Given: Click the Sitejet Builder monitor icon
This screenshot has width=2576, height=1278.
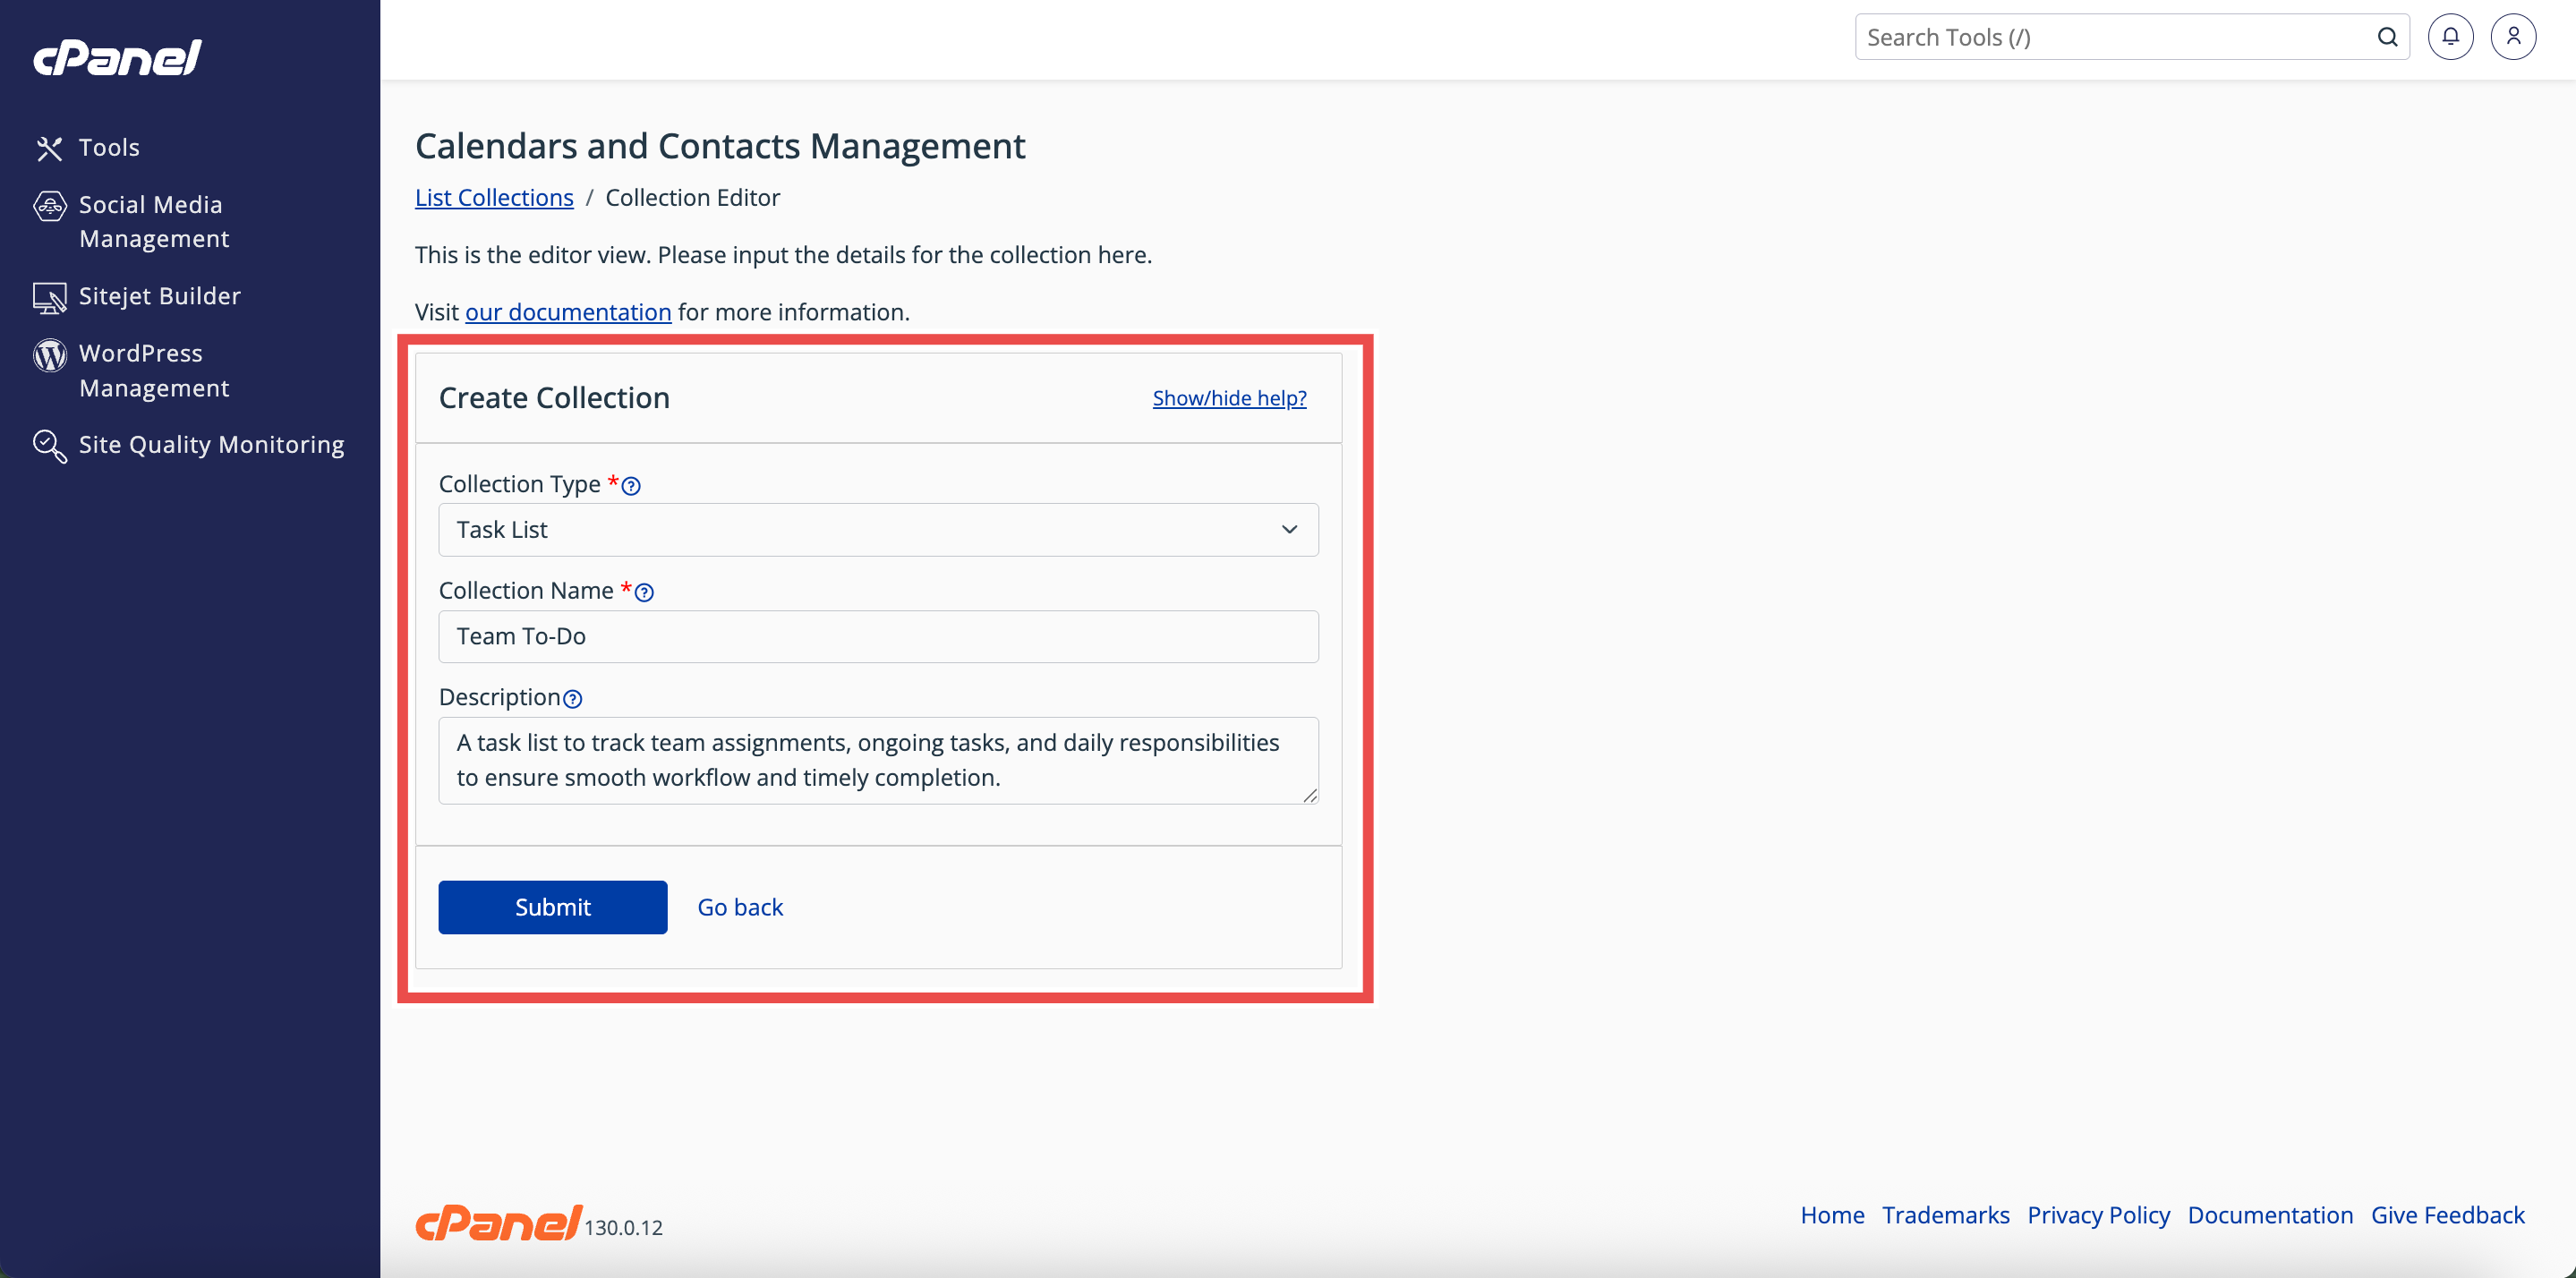Looking at the screenshot, I should click(49, 297).
